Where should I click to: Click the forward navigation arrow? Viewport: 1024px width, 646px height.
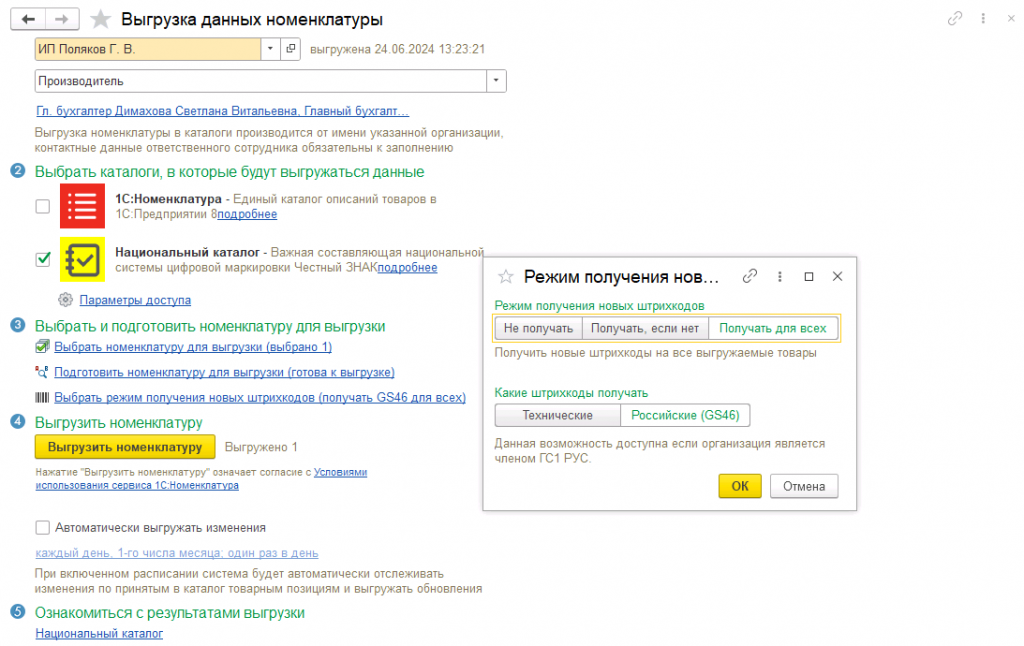coord(62,19)
